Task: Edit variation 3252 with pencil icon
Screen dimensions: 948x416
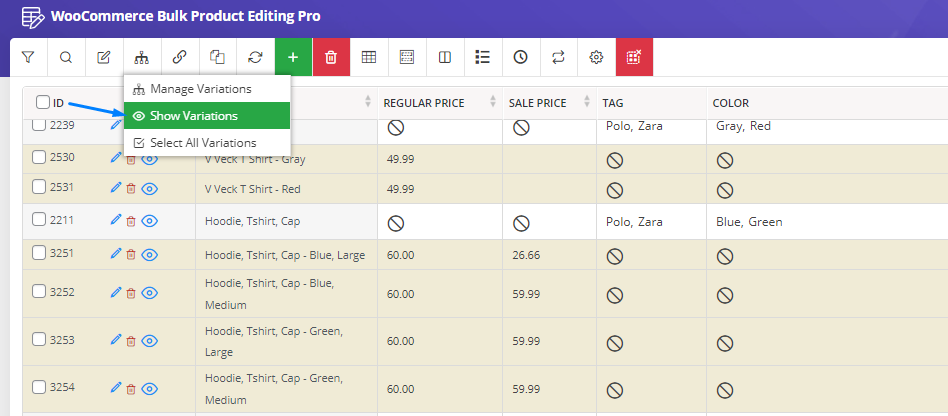Action: point(116,291)
